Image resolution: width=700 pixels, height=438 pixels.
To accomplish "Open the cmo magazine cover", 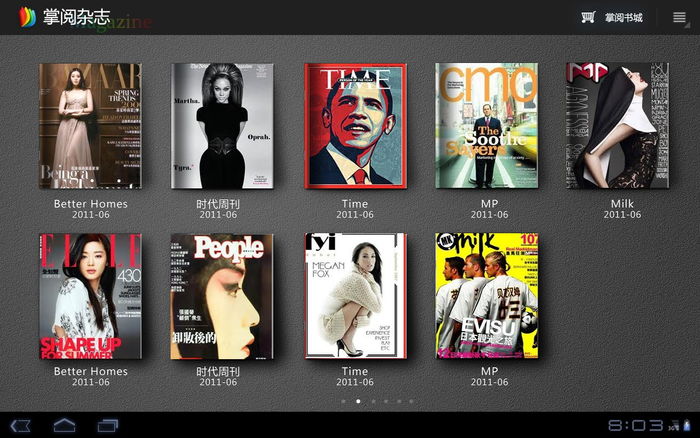I will [487, 126].
